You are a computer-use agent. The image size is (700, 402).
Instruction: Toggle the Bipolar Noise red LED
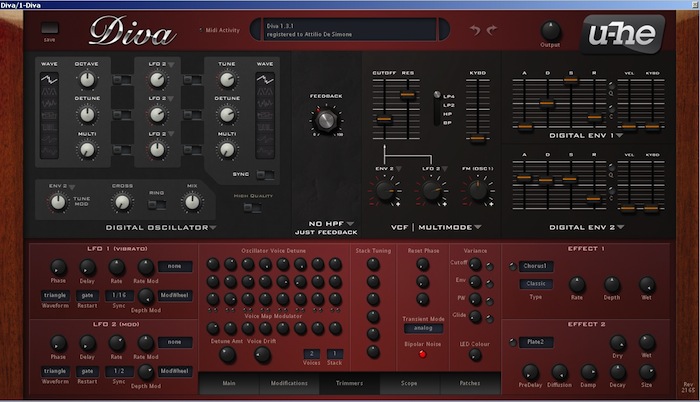pyautogui.click(x=422, y=355)
